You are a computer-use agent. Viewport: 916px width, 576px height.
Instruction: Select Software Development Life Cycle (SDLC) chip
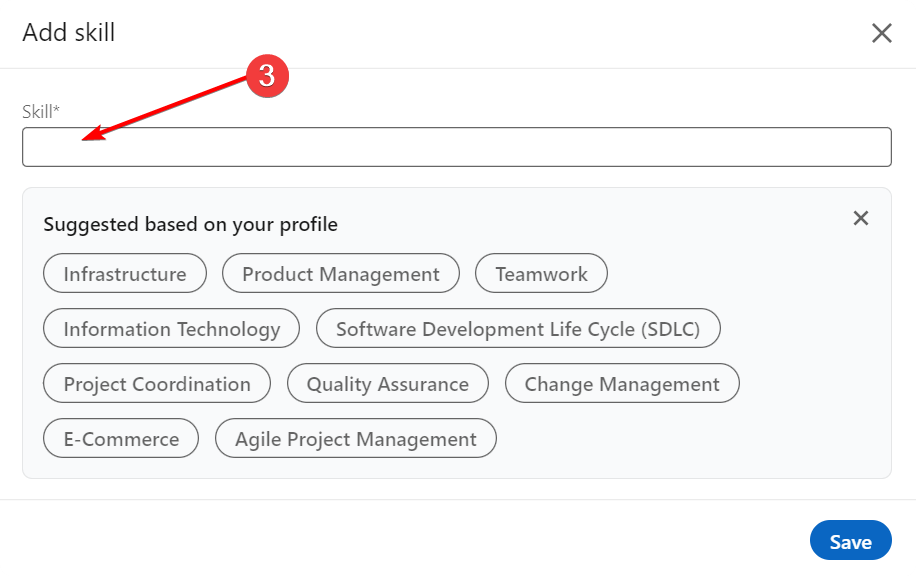(x=518, y=329)
